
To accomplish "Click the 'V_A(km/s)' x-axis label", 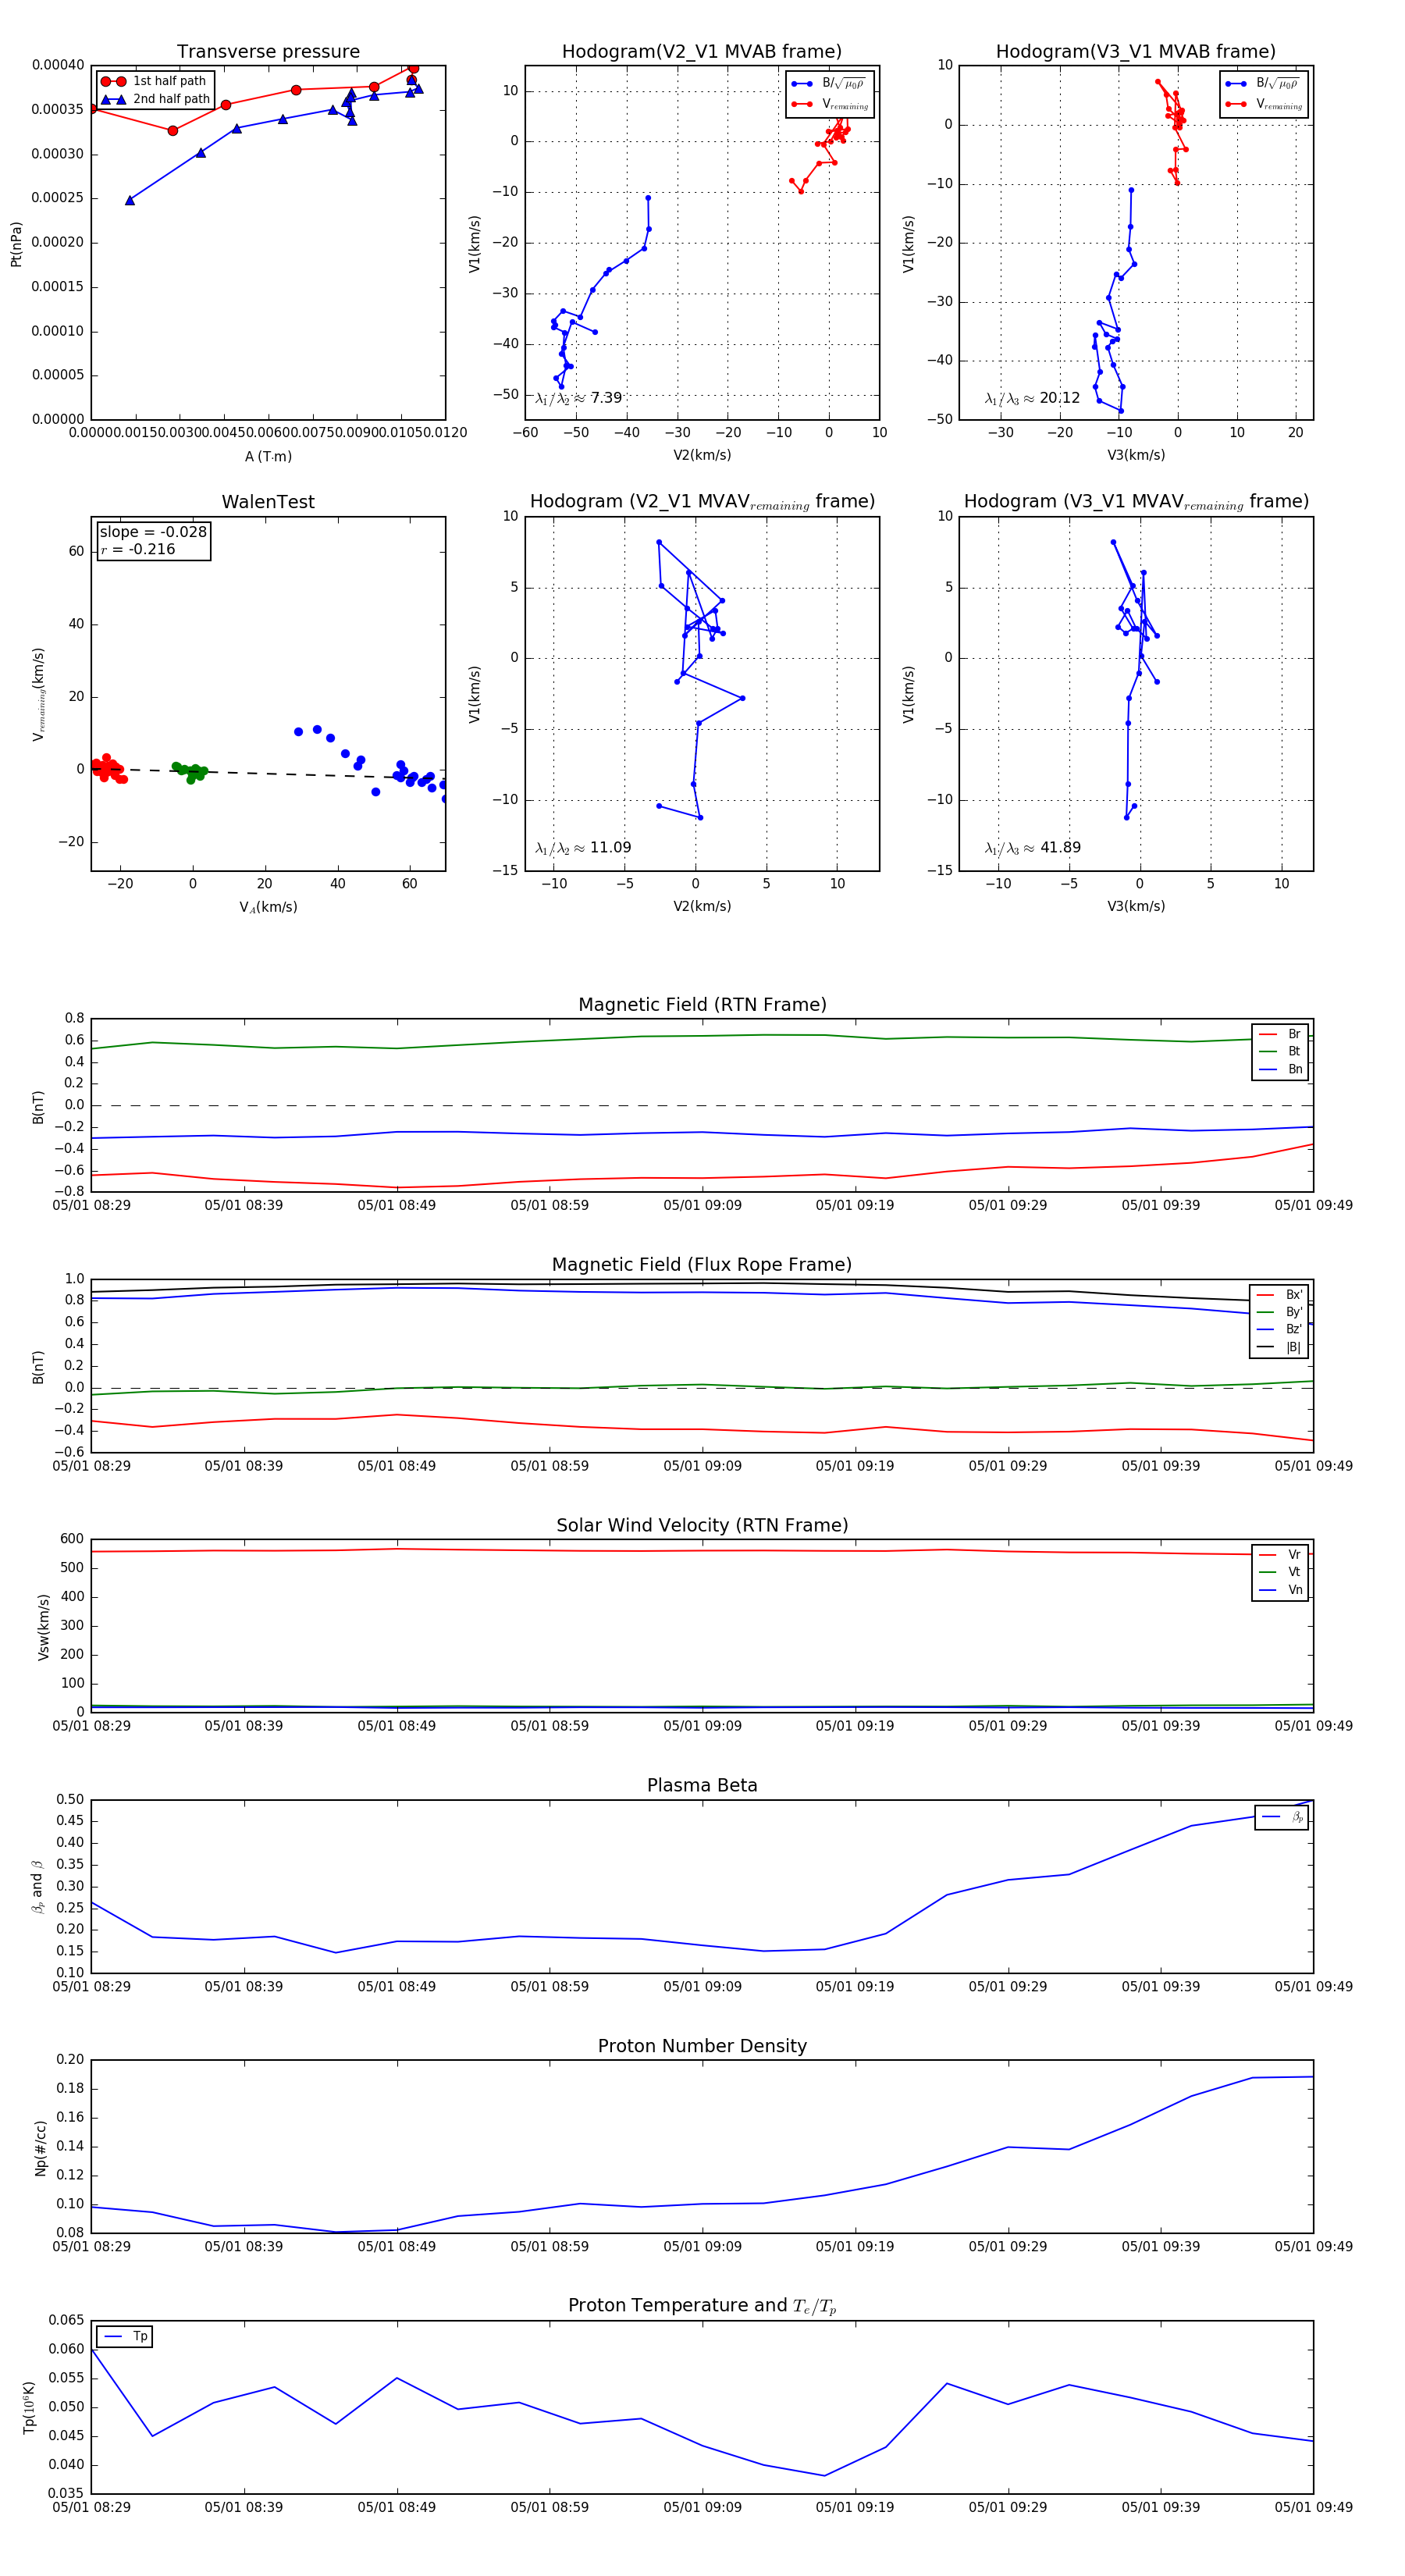I will [x=268, y=907].
